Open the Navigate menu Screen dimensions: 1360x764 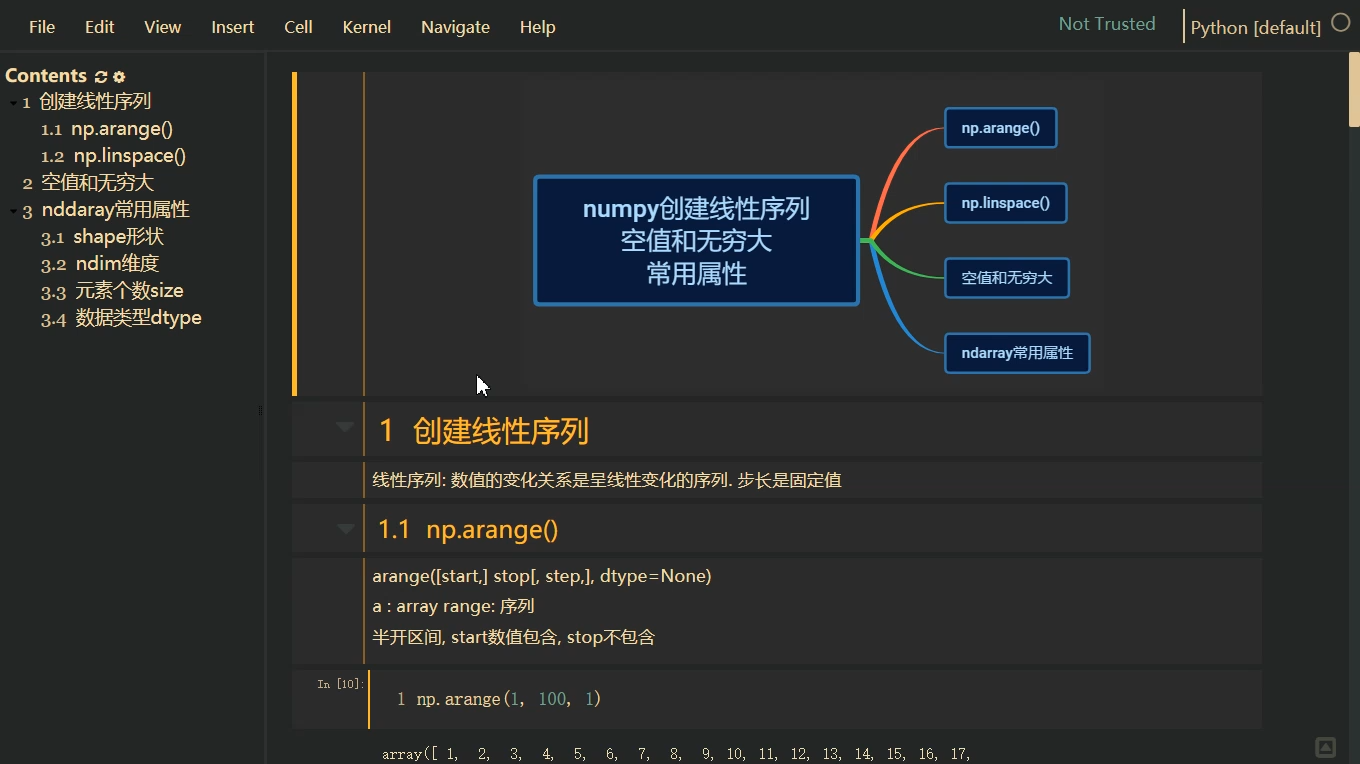point(455,27)
